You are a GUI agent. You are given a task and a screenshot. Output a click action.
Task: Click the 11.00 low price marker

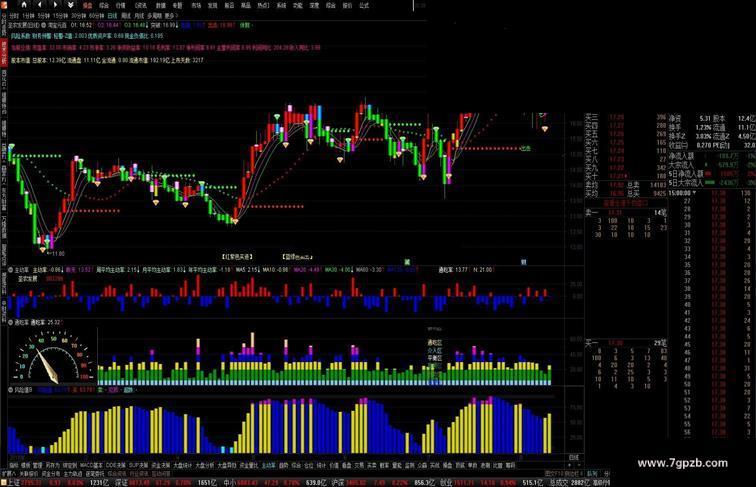(x=58, y=254)
